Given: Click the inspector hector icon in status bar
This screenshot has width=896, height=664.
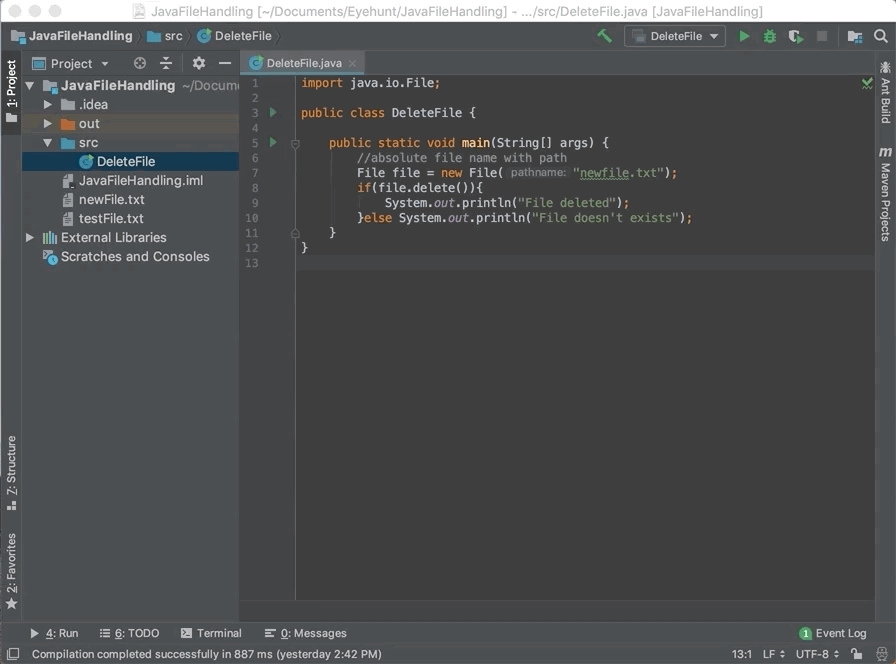Looking at the screenshot, I should pyautogui.click(x=882, y=654).
